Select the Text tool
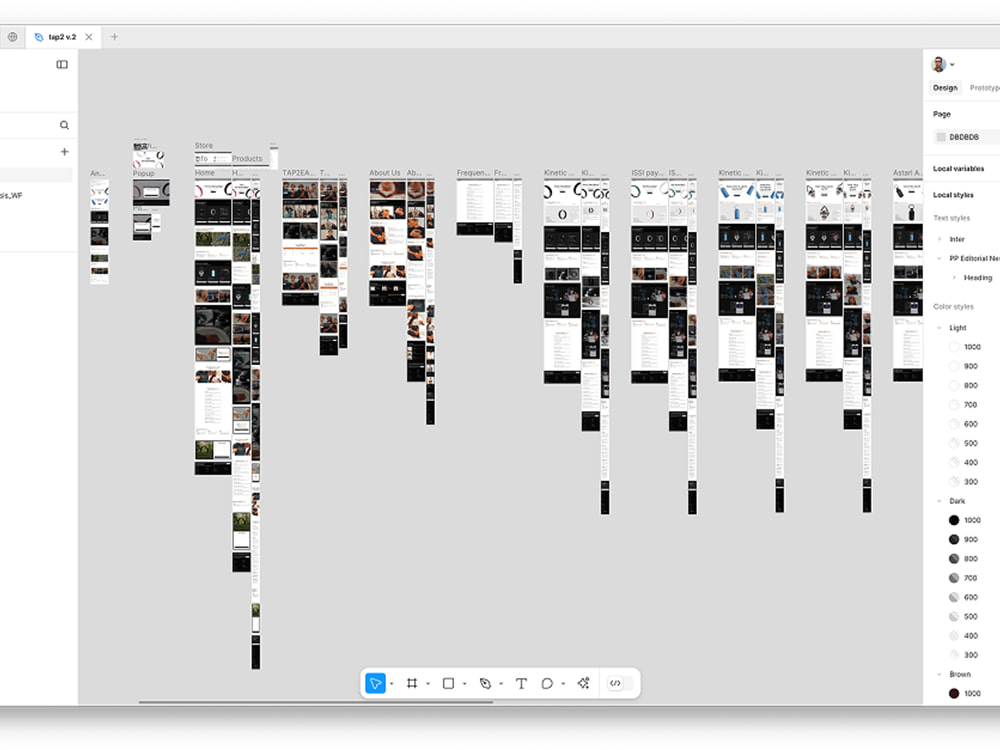The width and height of the screenshot is (1000, 750). (521, 683)
